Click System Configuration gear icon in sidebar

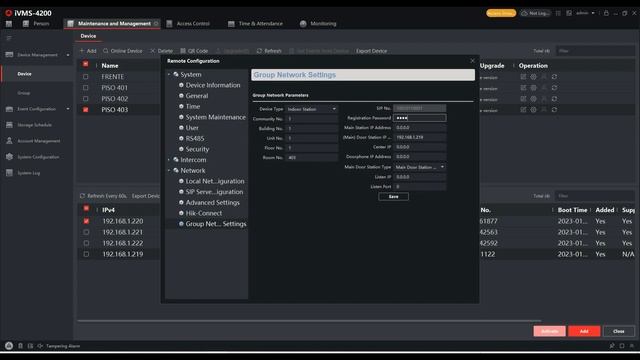click(x=9, y=157)
